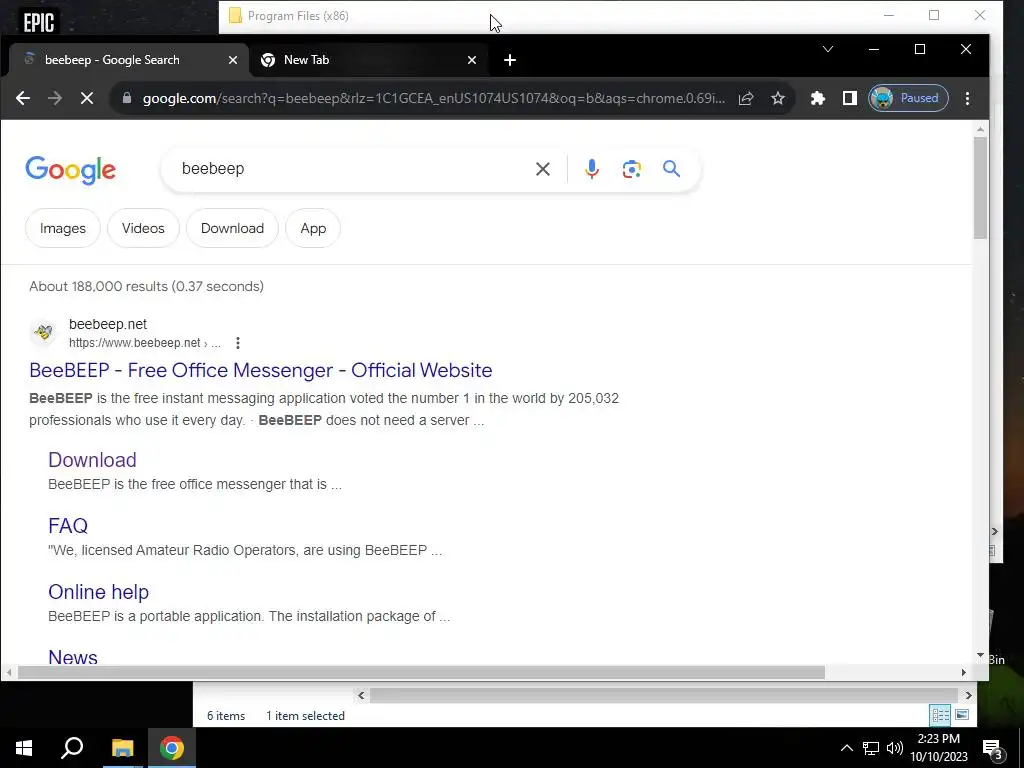Open the taskbar clock showing 2:23 PM
Screen dimensions: 1024x768
[939, 748]
